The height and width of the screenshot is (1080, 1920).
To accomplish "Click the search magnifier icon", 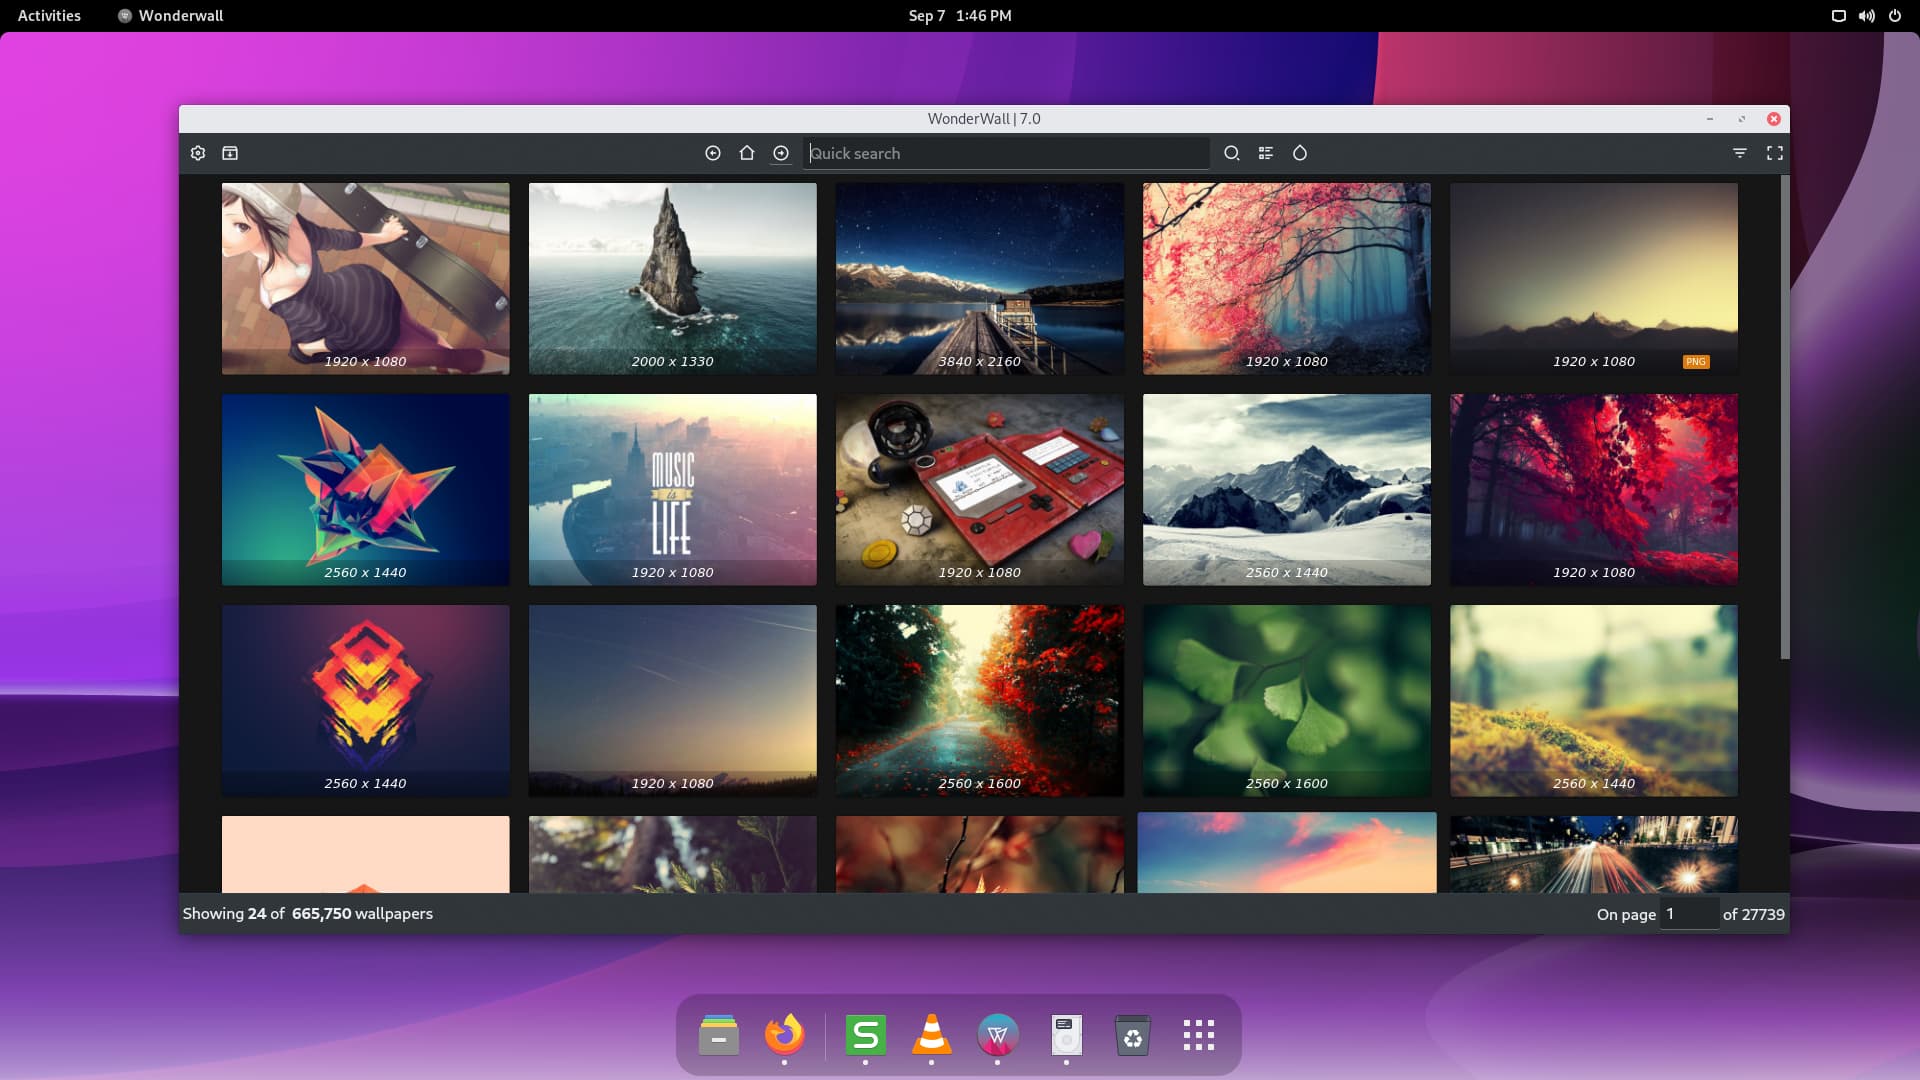I will [1232, 153].
